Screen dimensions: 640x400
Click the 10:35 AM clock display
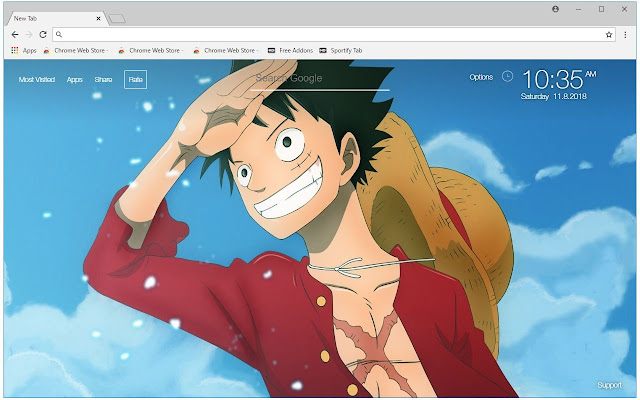(x=559, y=80)
